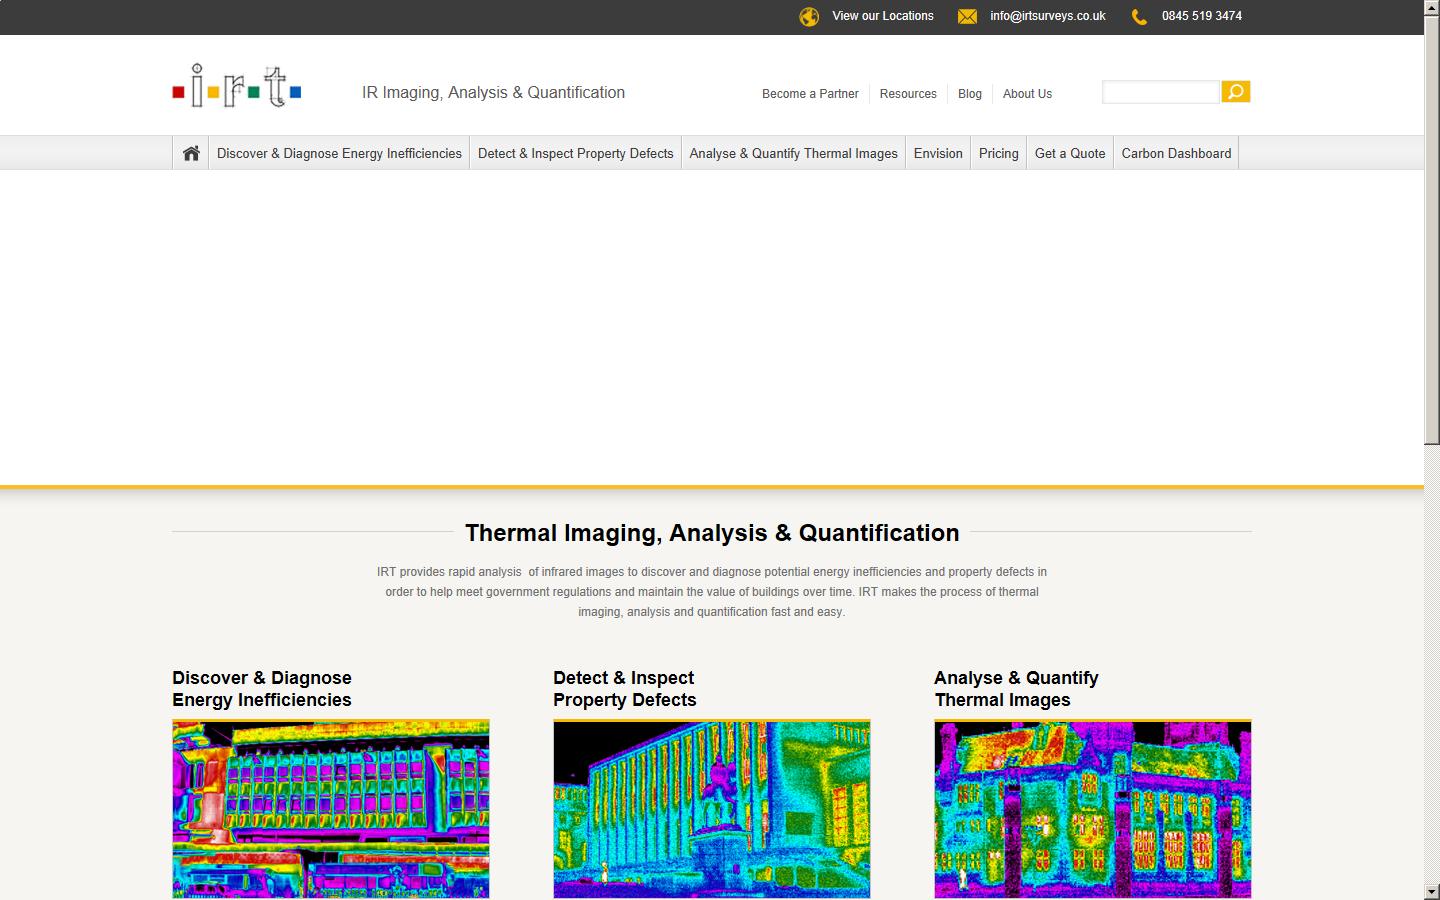Open the Resources page
Viewport: 1440px width, 900px height.
tap(907, 93)
